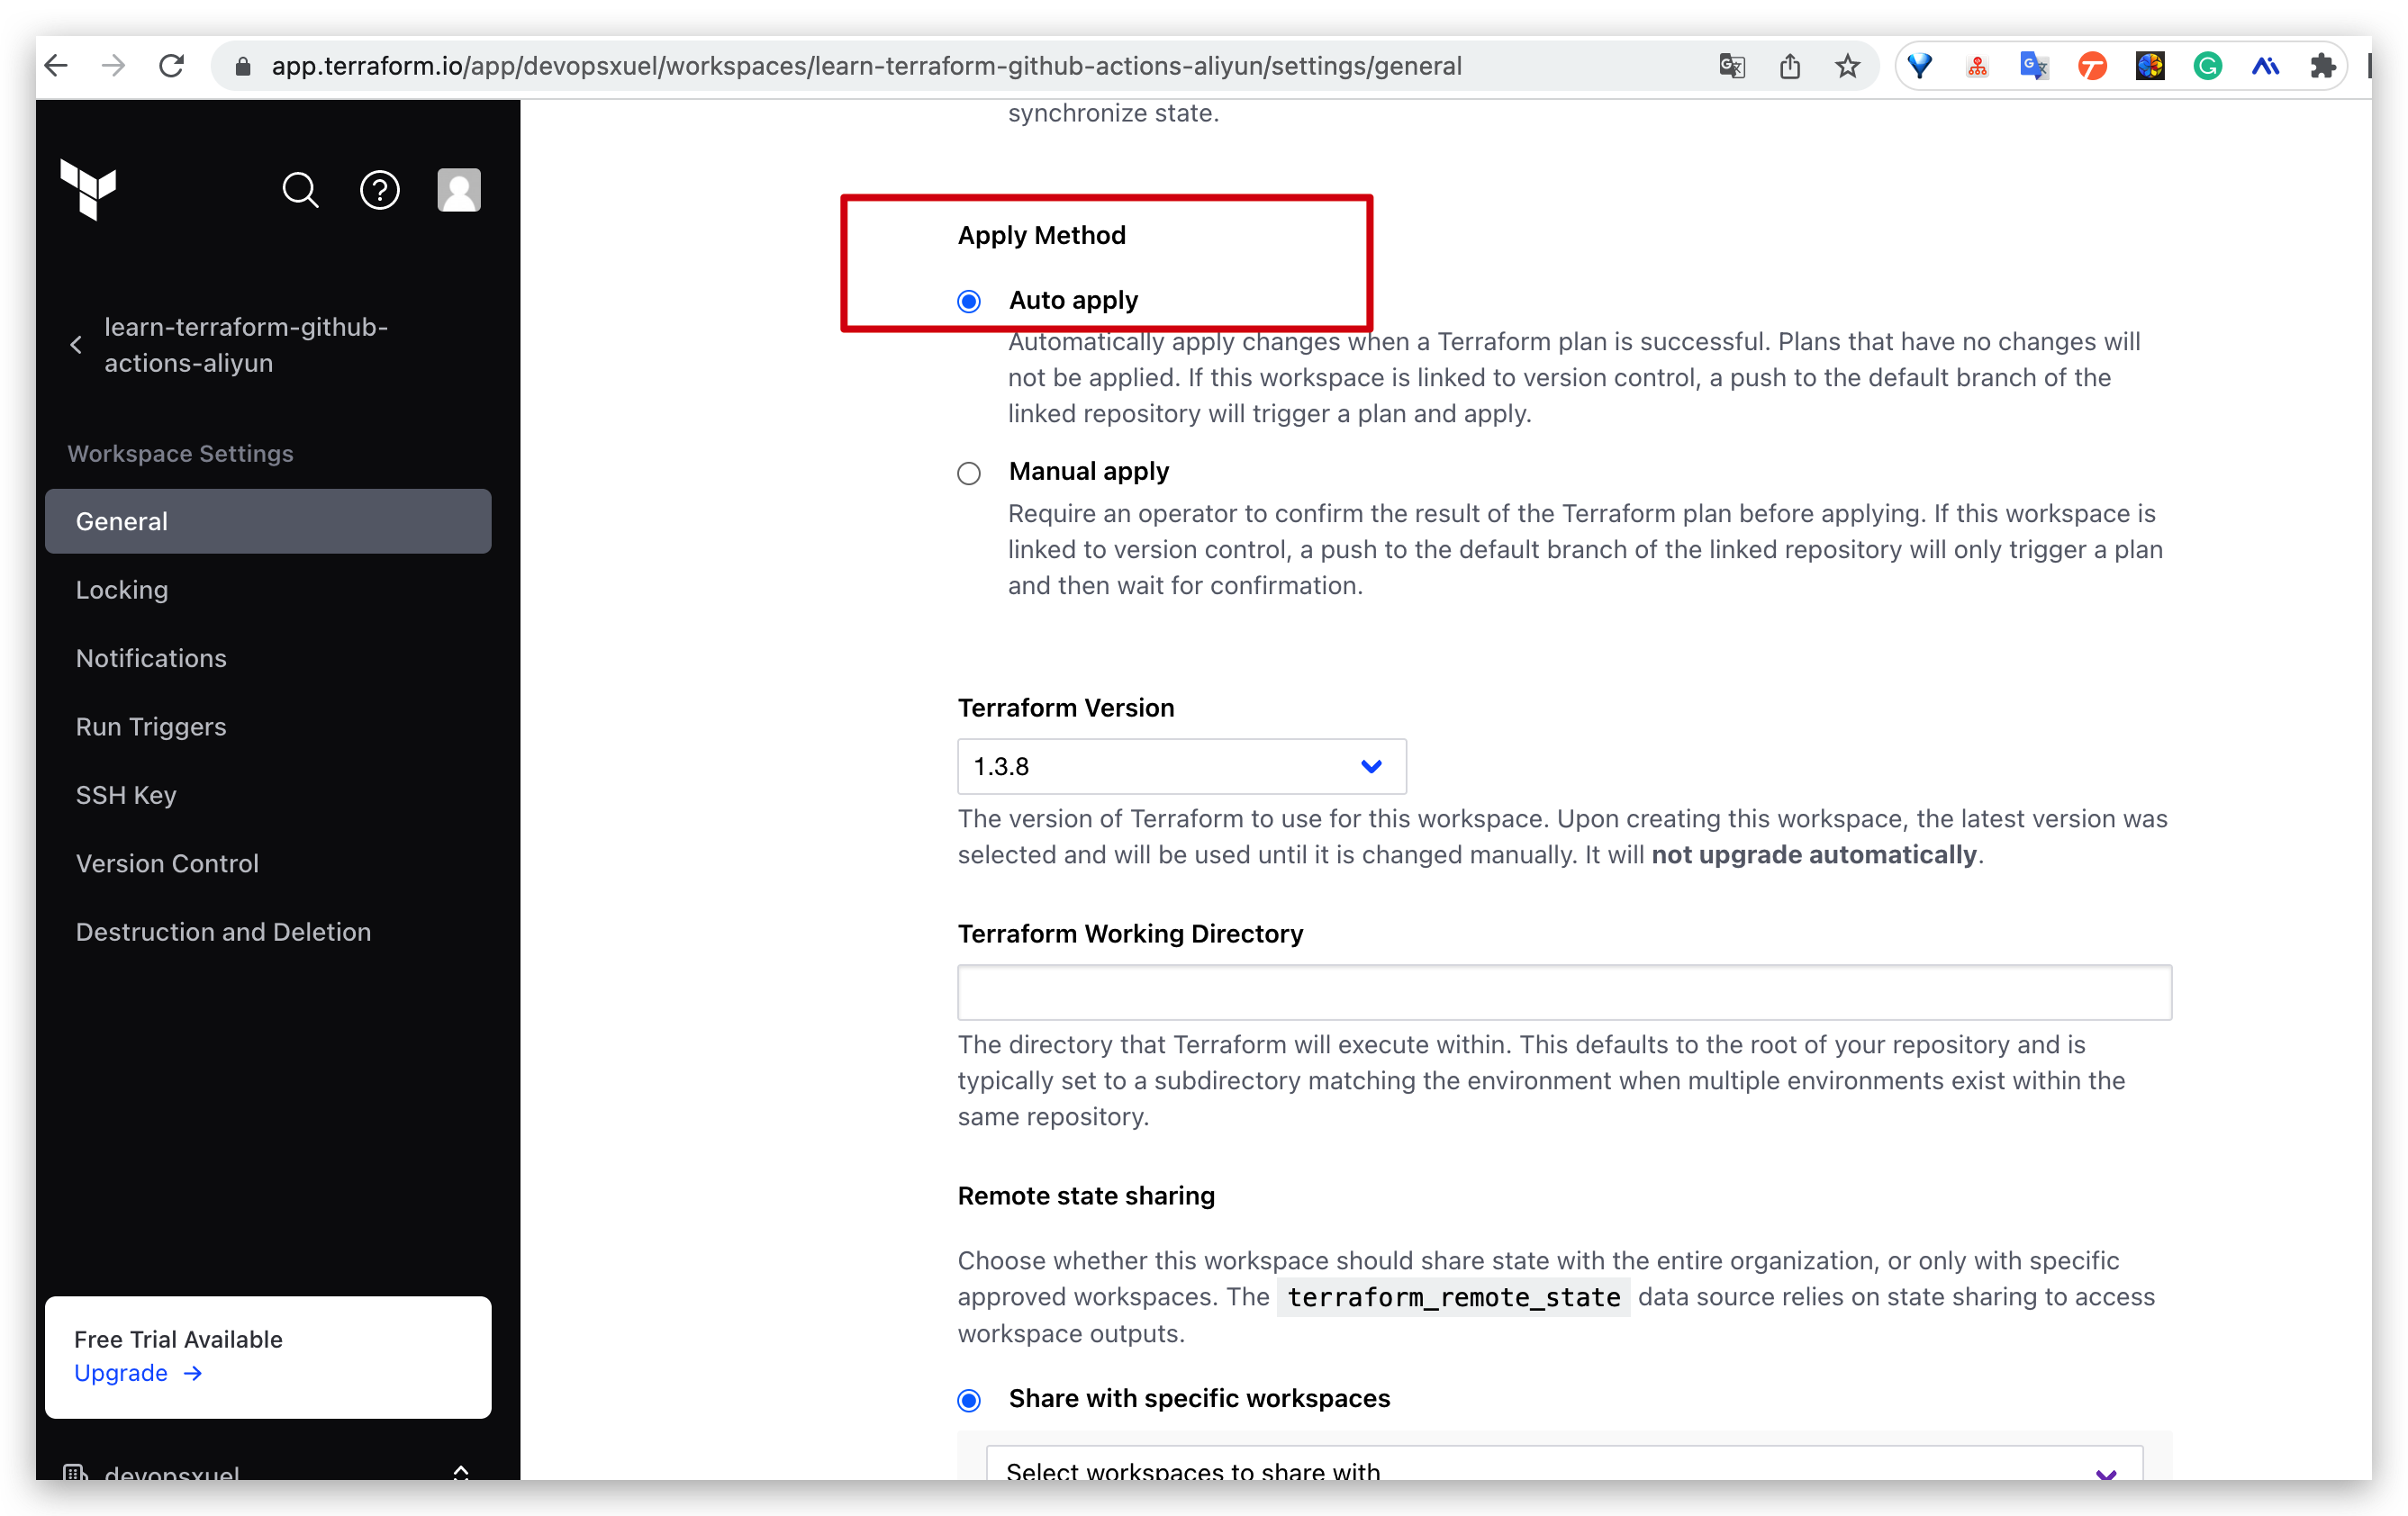Image resolution: width=2408 pixels, height=1516 pixels.
Task: Click the Grammarly extension icon
Action: (x=2207, y=66)
